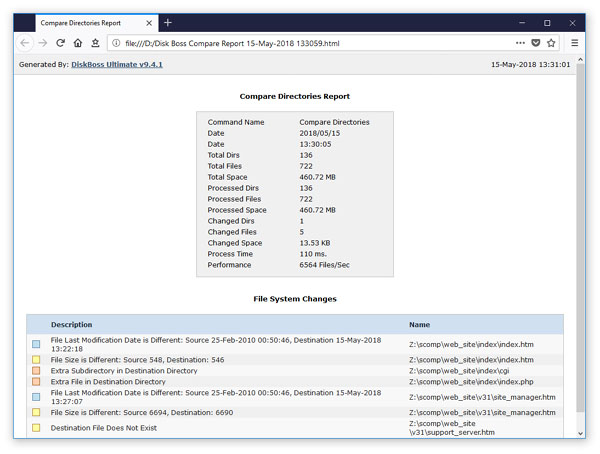Reload the page with the refresh icon
Image resolution: width=600 pixels, height=454 pixels.
tap(60, 43)
